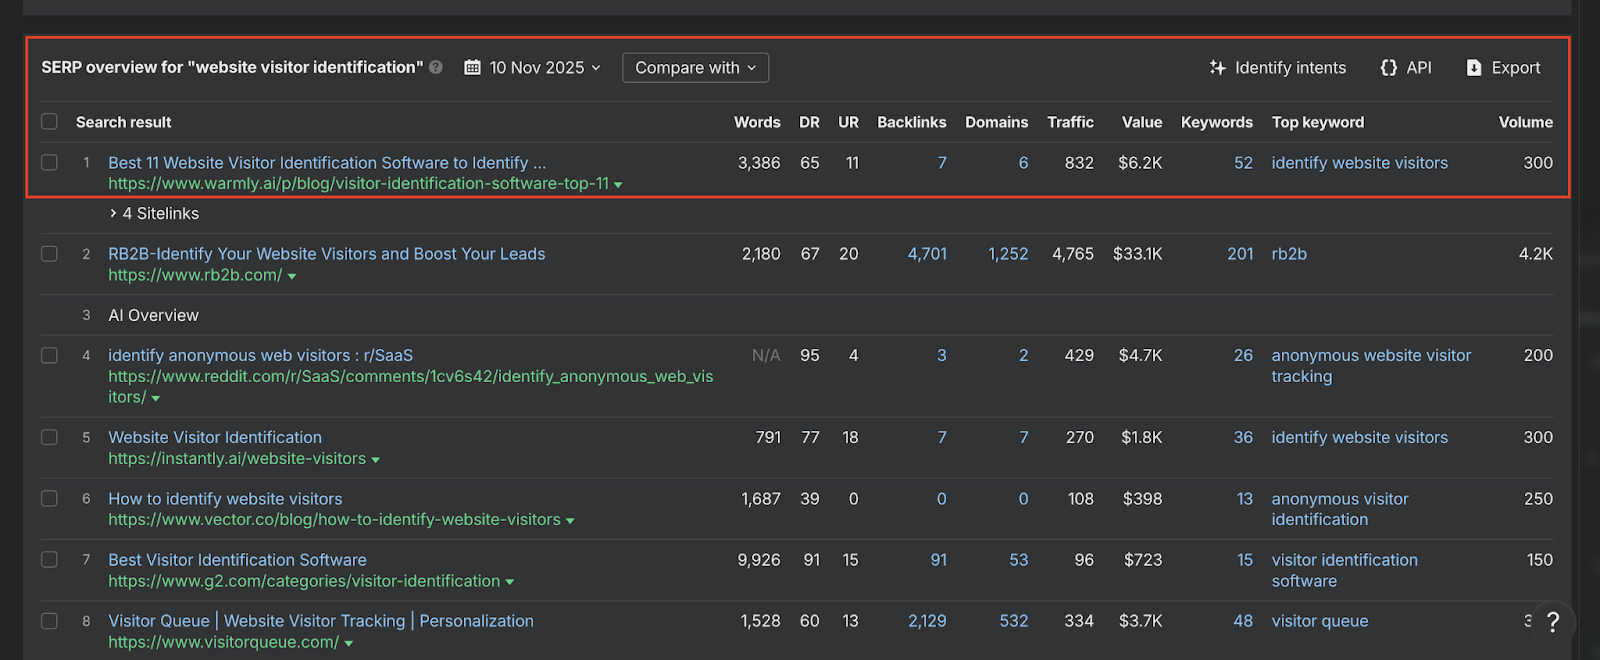Sort by the Backlinks column header
This screenshot has width=1600, height=660.
pos(911,122)
